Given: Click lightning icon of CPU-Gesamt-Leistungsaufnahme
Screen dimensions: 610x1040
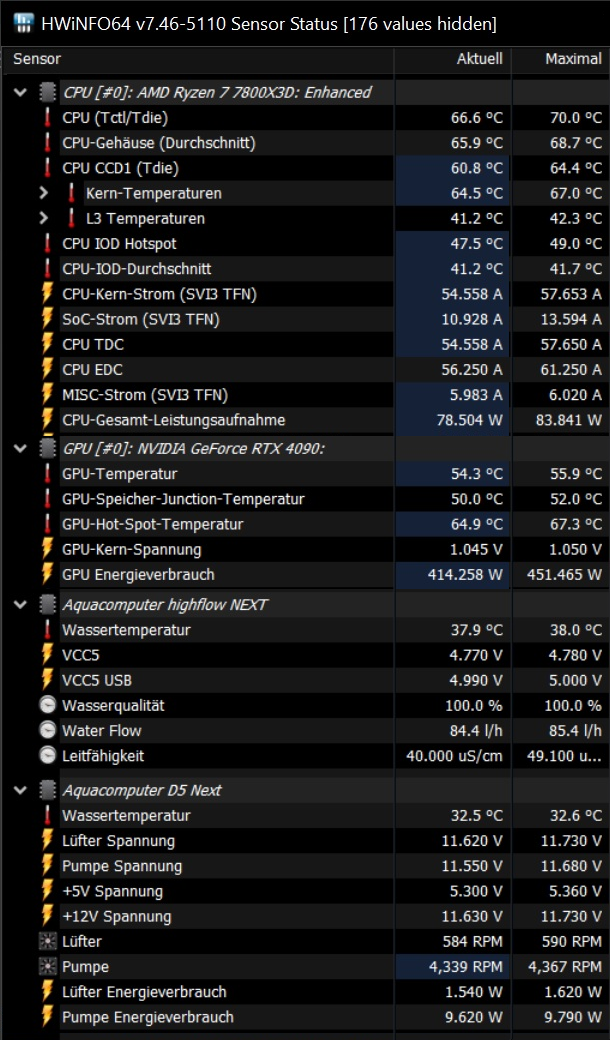Looking at the screenshot, I should pos(47,420).
